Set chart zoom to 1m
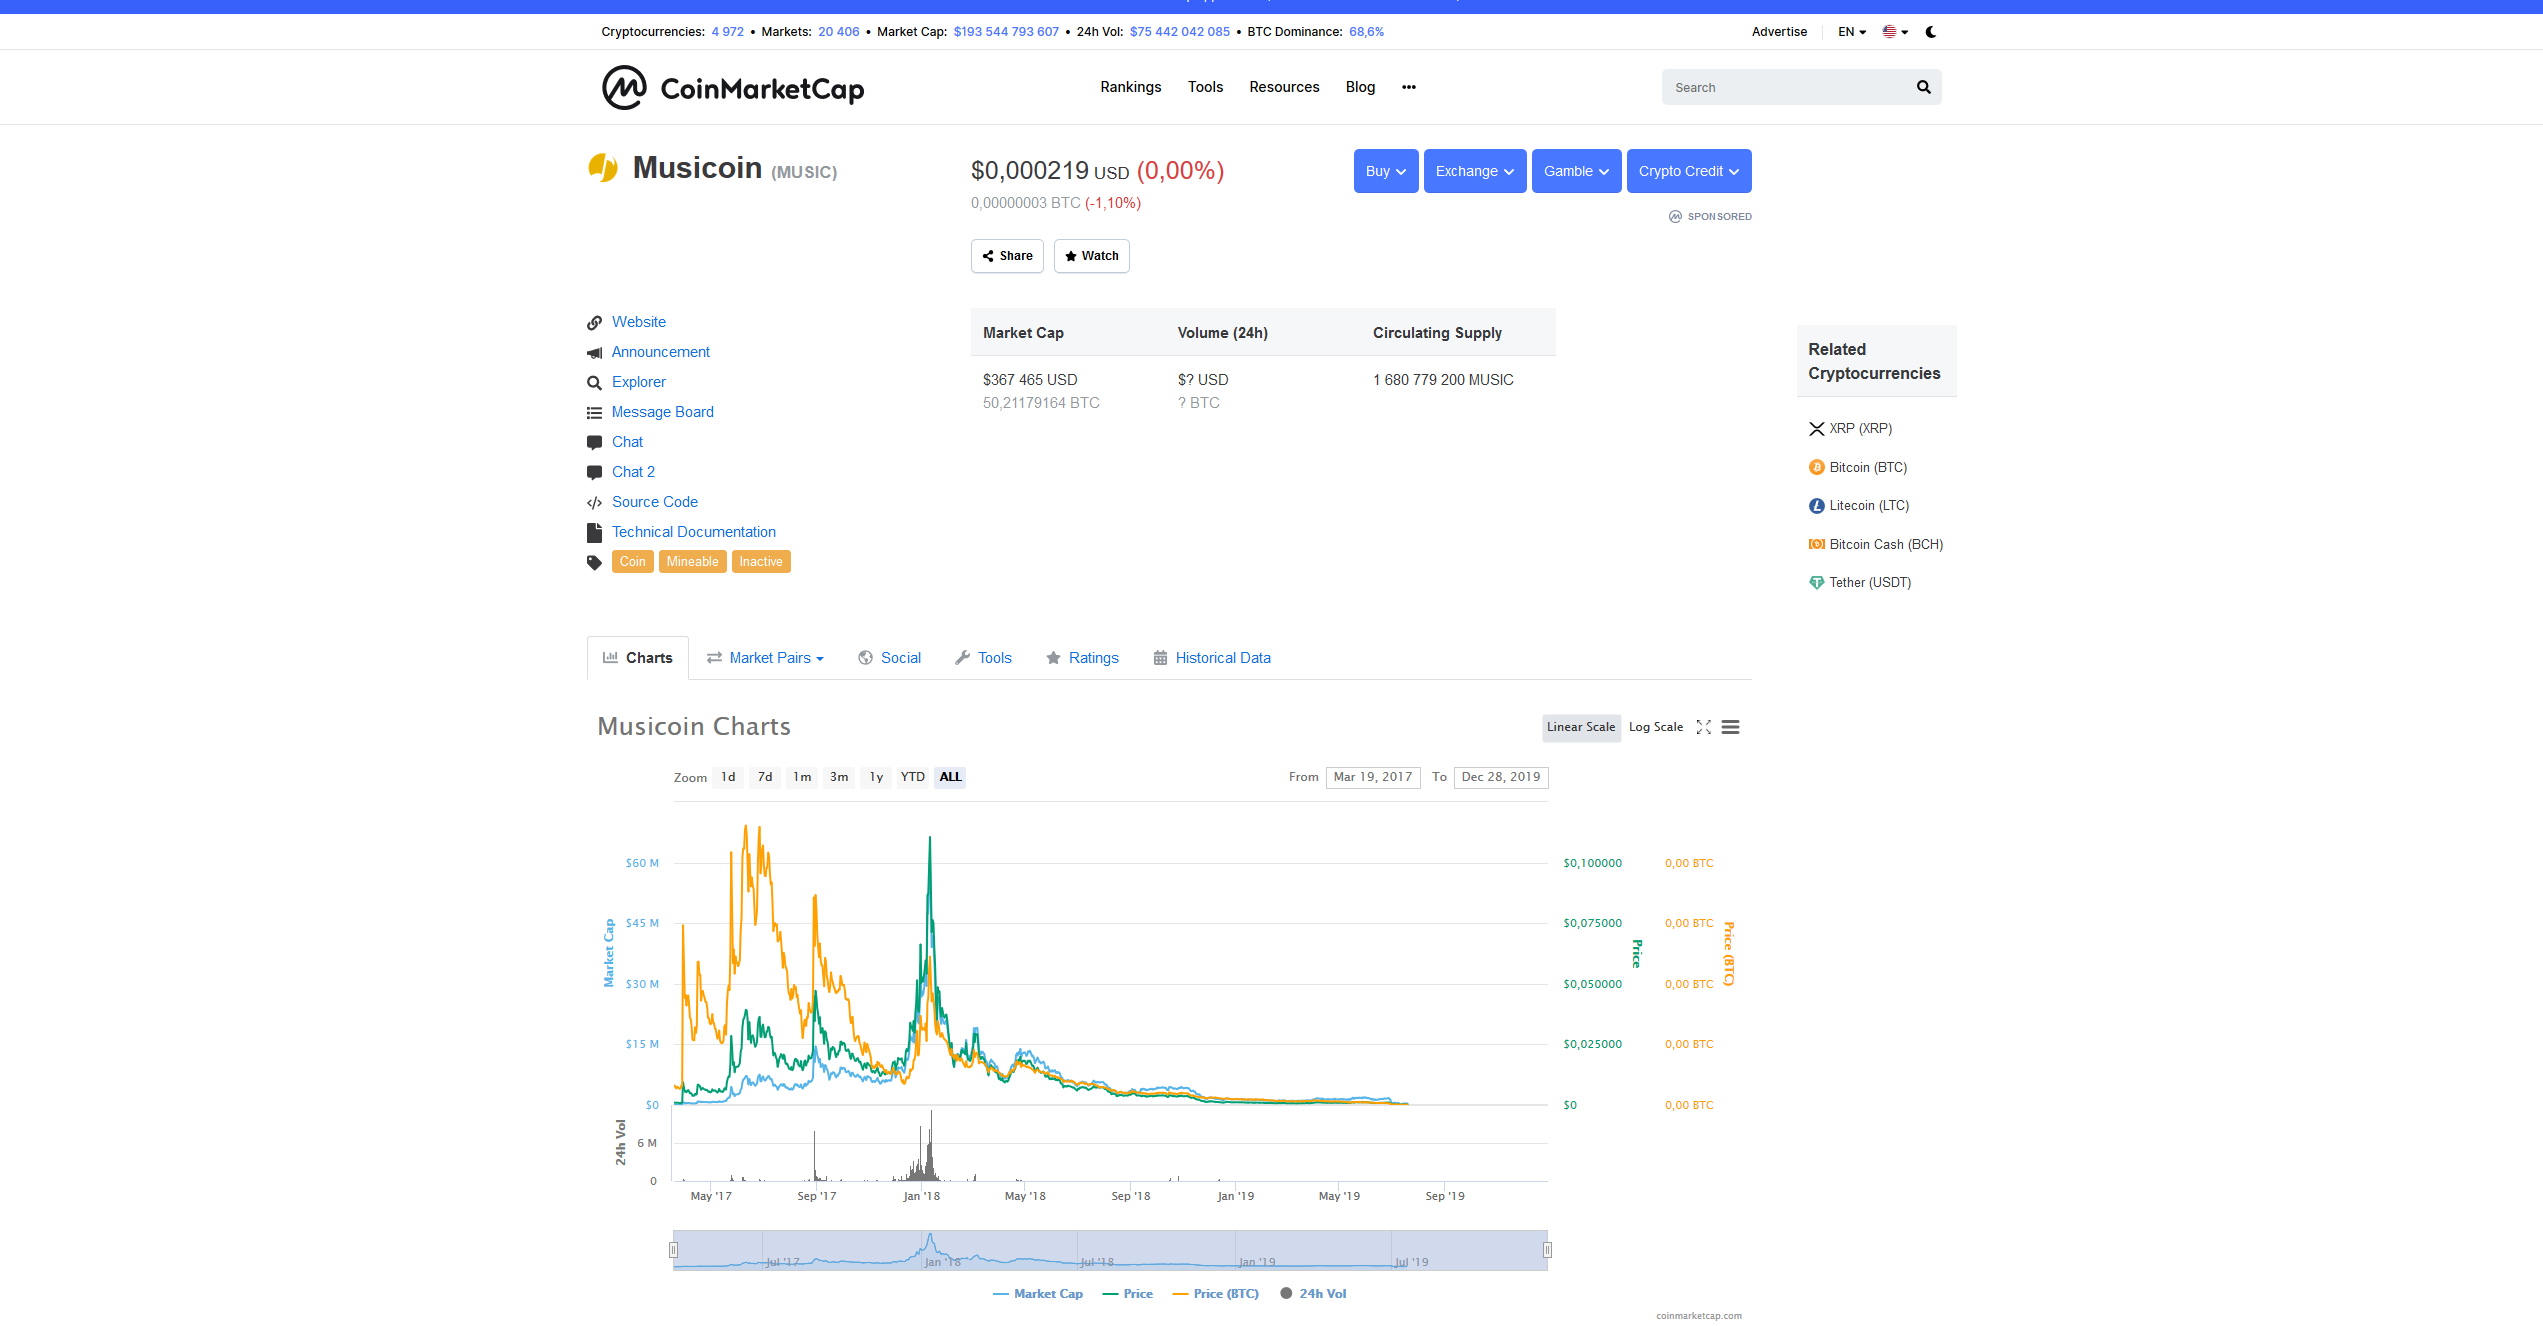The height and width of the screenshot is (1326, 2543). [x=802, y=777]
